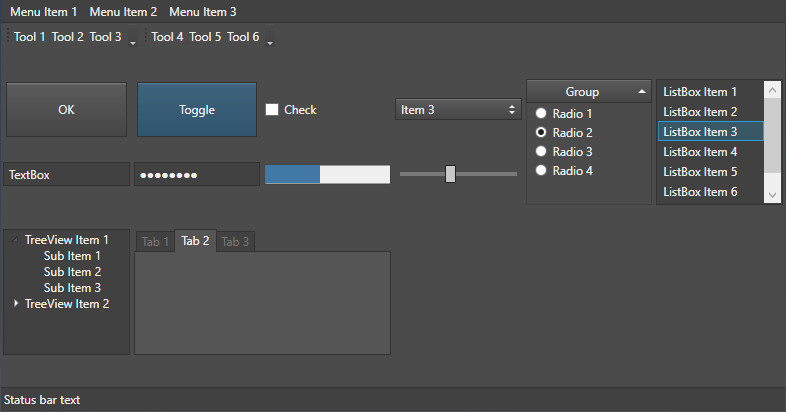Enable the Check checkbox
Screen dimensions: 786x412
click(x=272, y=109)
